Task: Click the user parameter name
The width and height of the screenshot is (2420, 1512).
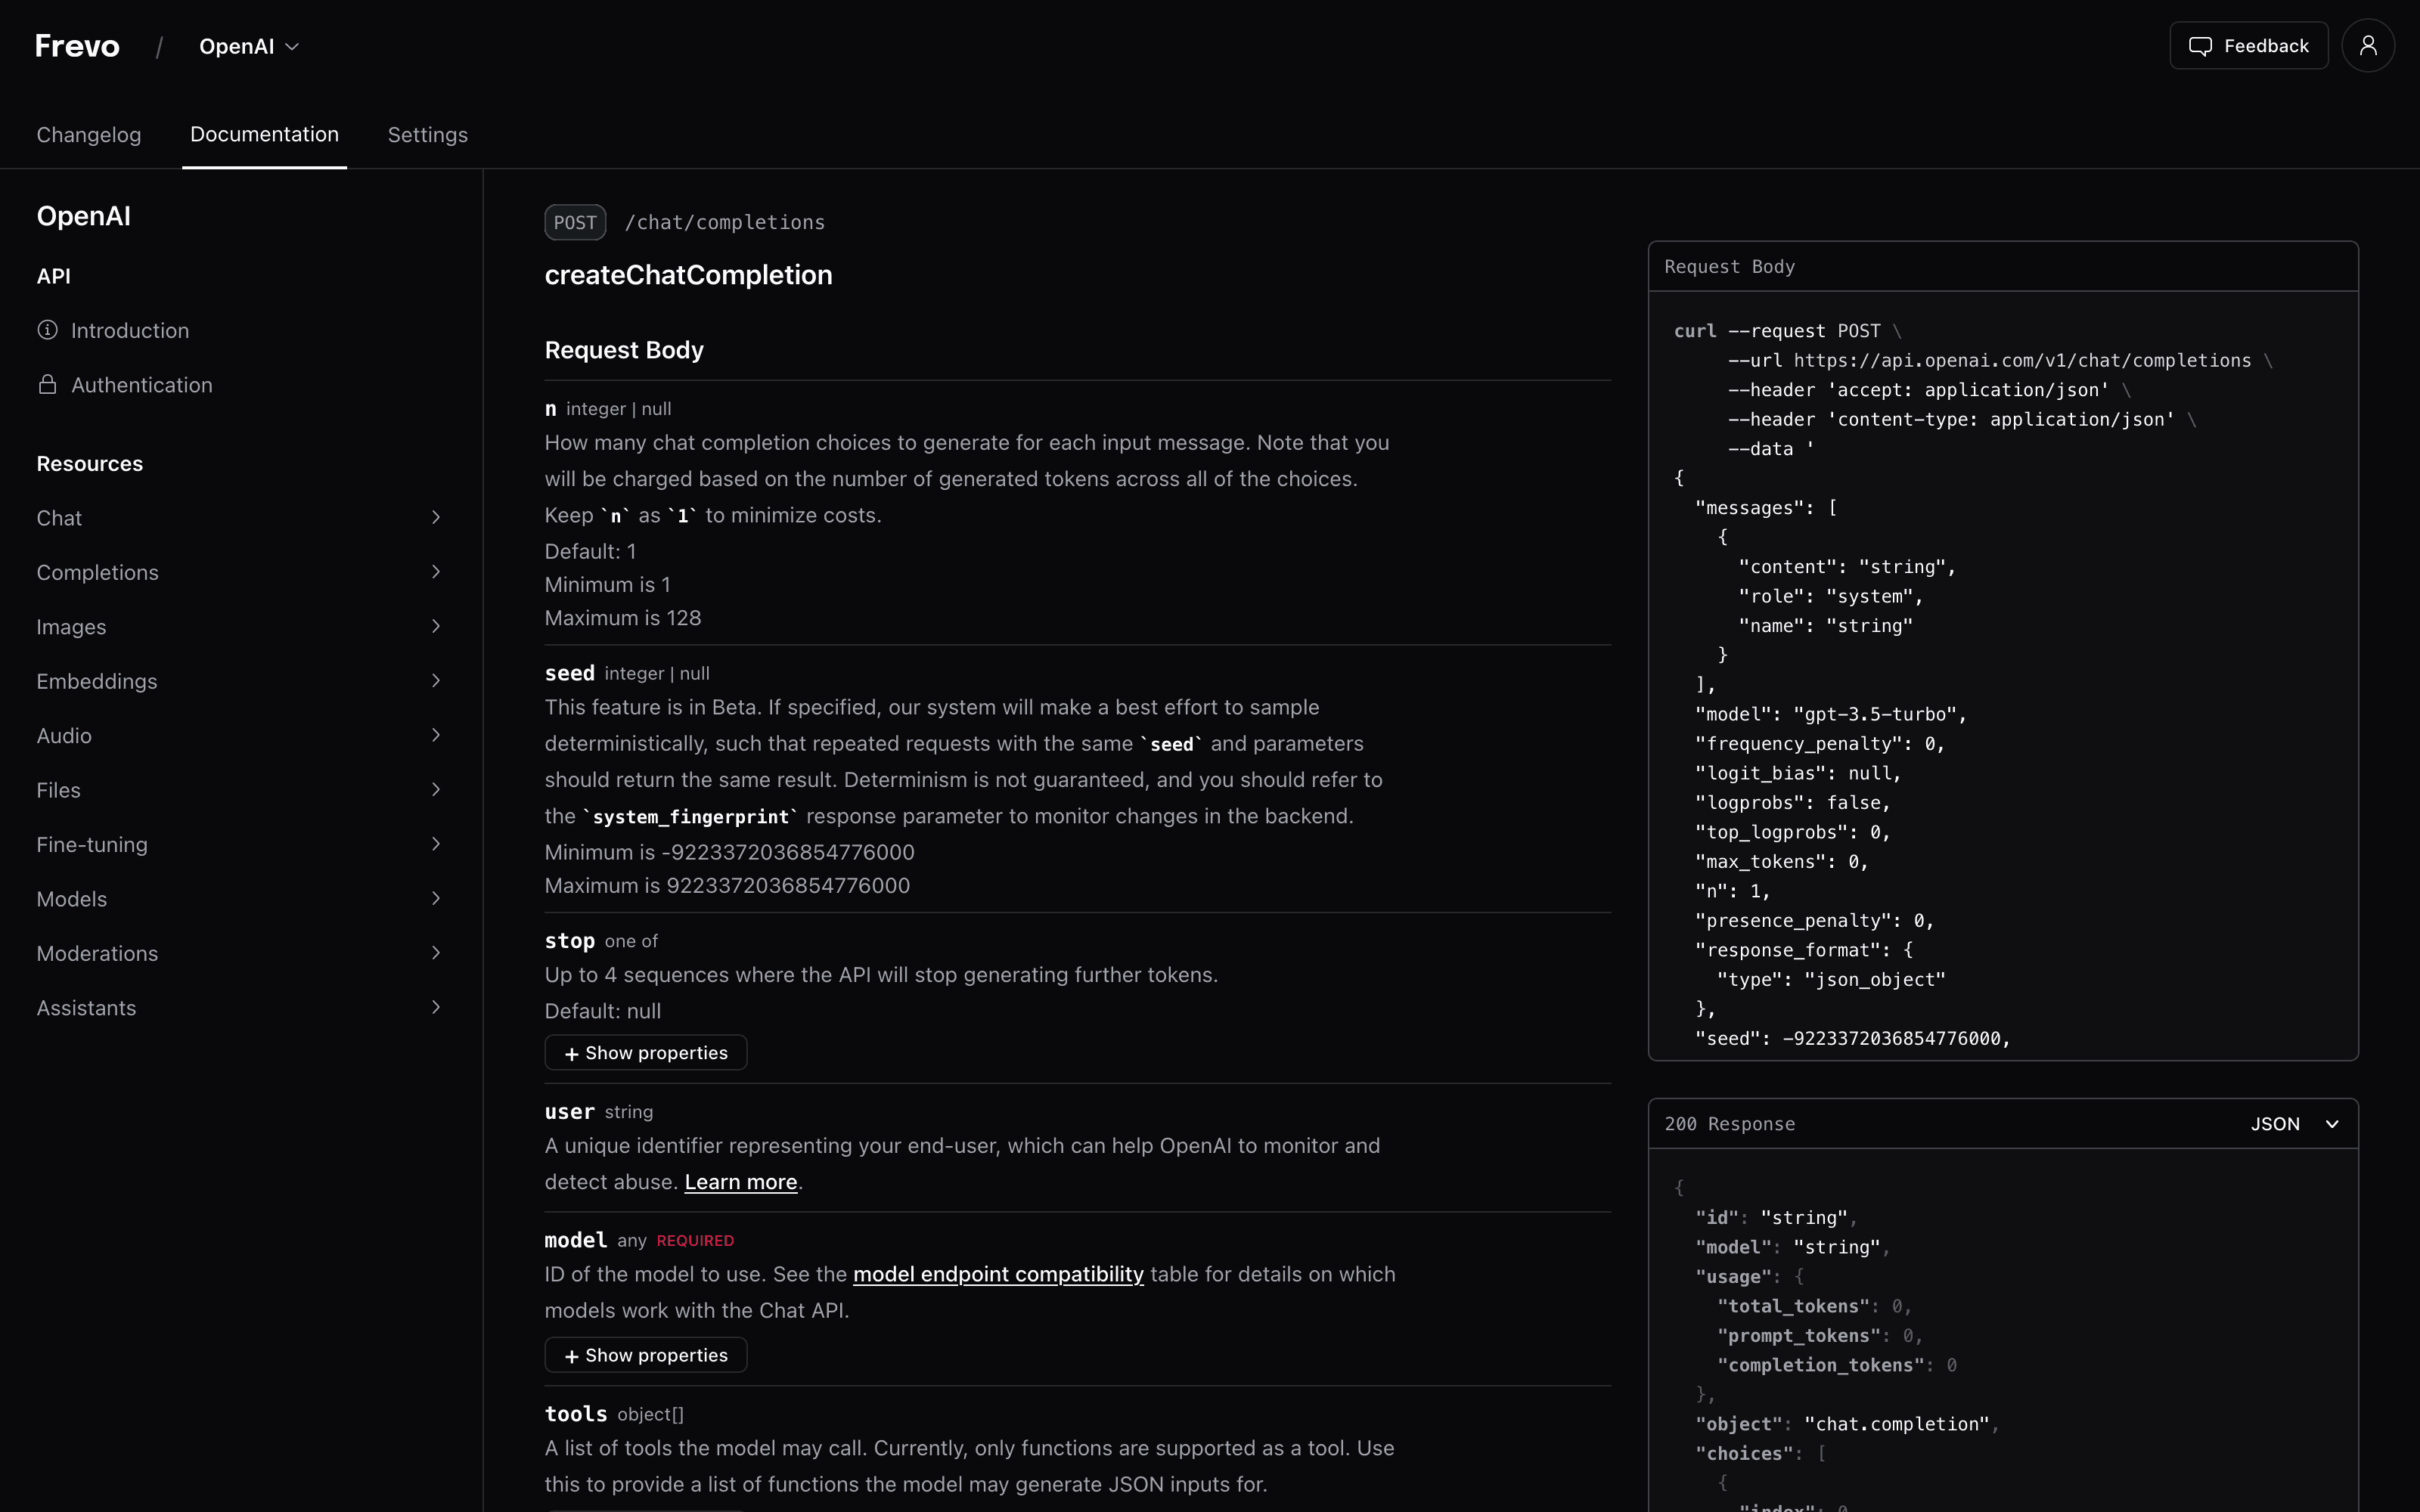Action: (x=570, y=1111)
